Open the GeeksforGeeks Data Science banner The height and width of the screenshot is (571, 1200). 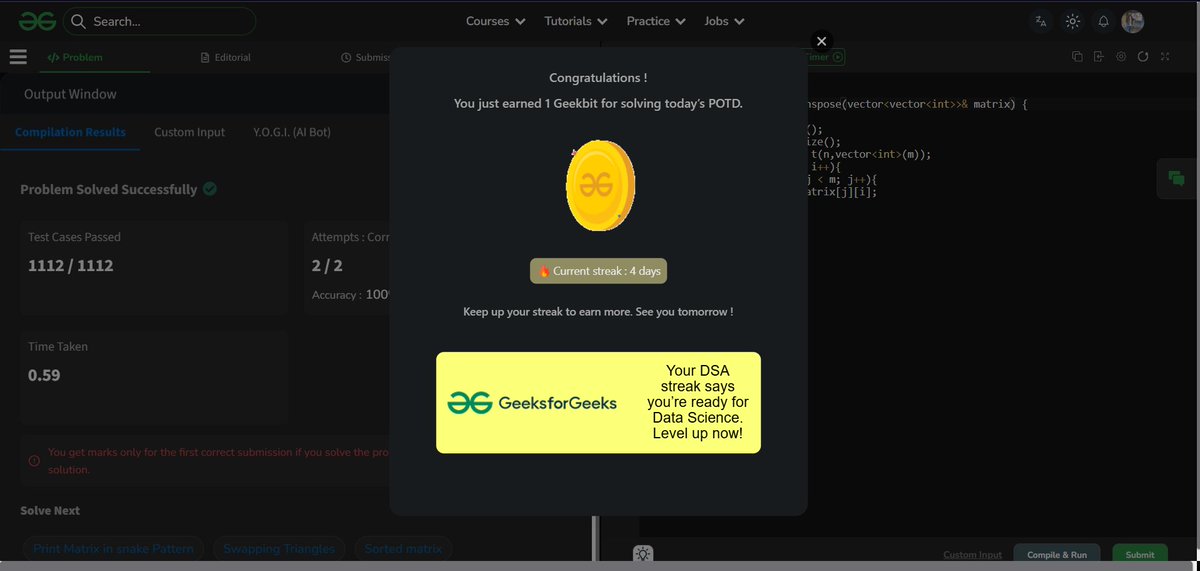[598, 403]
